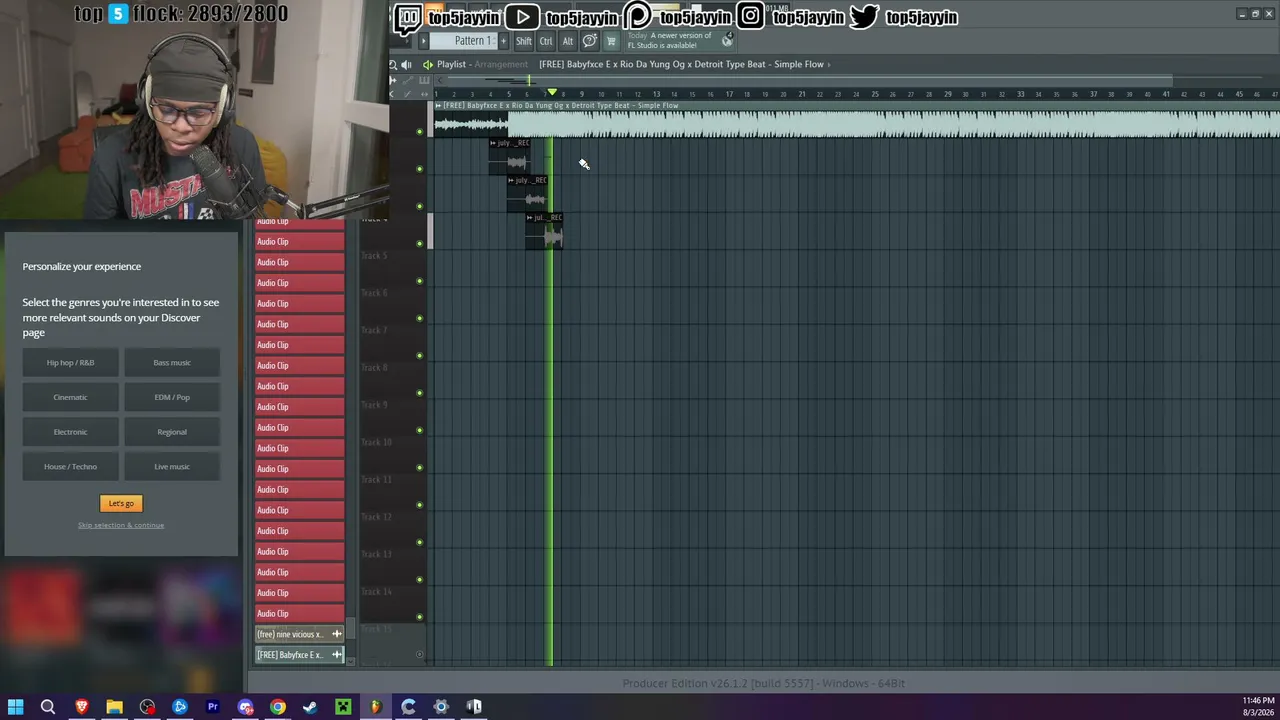Screen dimensions: 1280x720
Task: Mute the beat track with its green dot
Action: coord(419,131)
